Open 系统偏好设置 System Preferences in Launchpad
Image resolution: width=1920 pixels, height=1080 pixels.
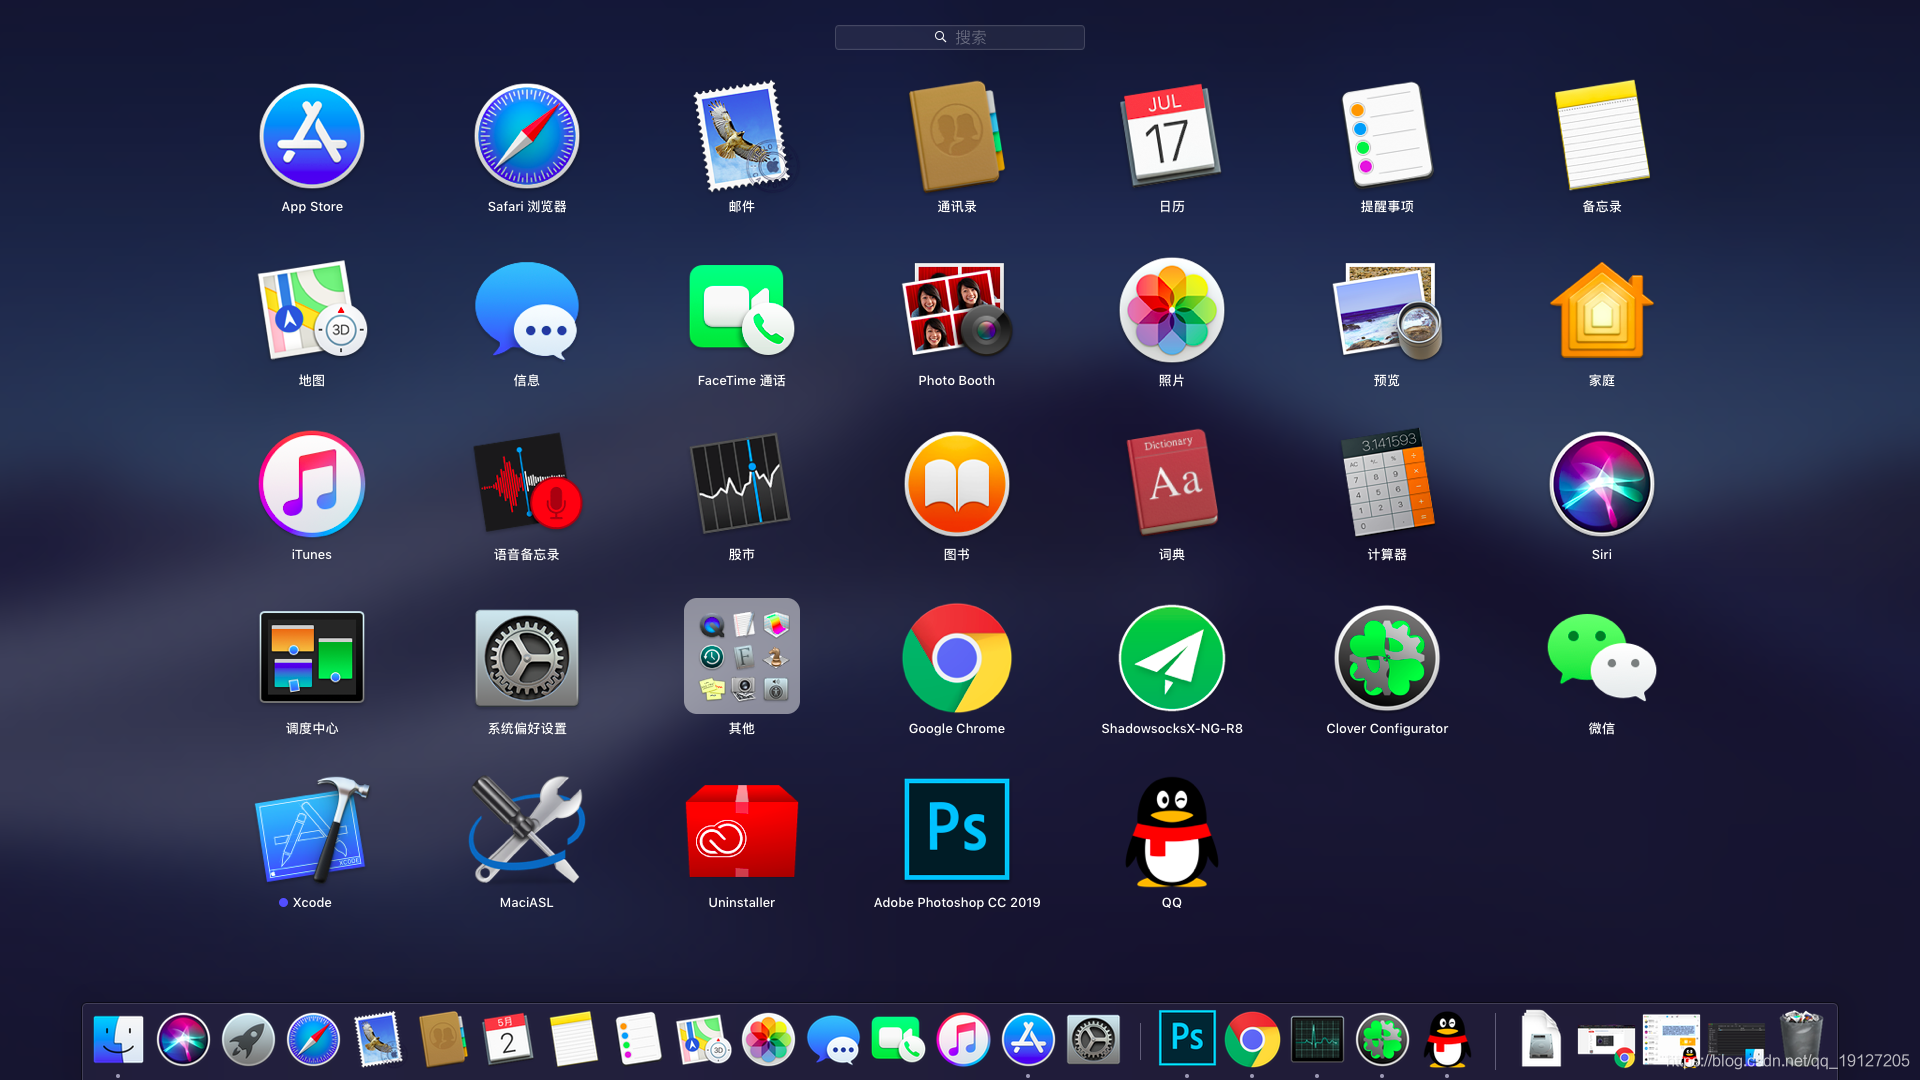(x=526, y=659)
